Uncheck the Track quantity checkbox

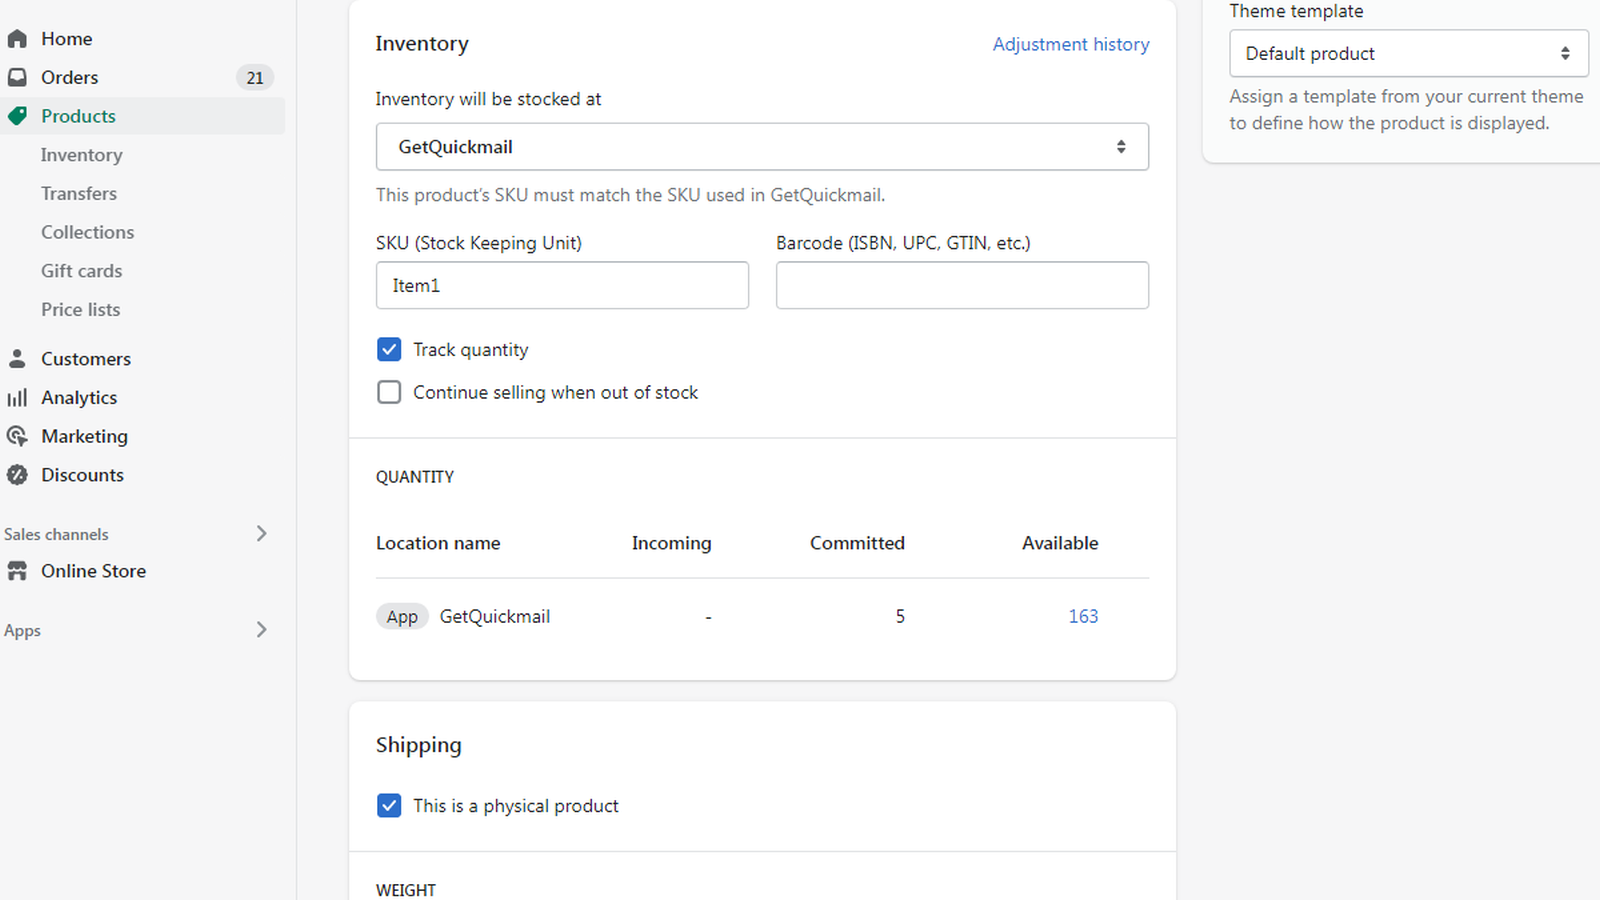[x=389, y=349]
